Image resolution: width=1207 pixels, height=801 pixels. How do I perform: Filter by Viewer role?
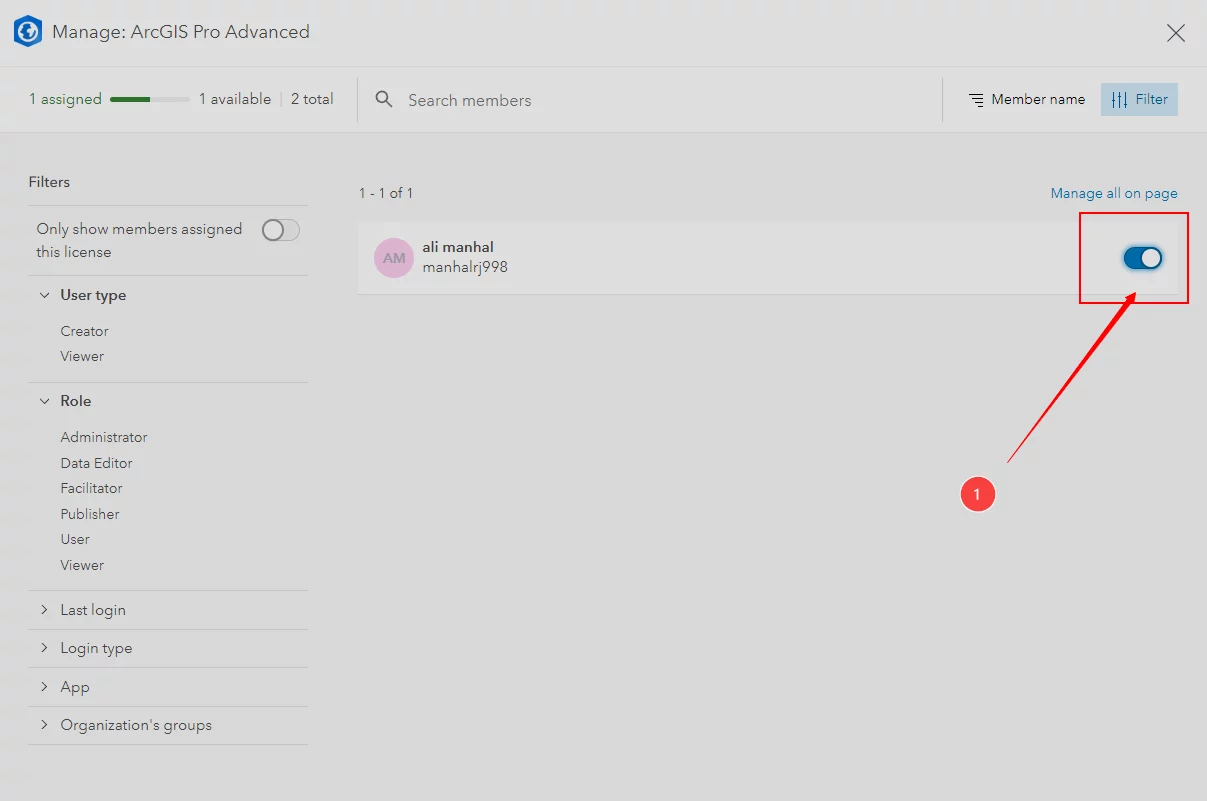pyautogui.click(x=82, y=565)
